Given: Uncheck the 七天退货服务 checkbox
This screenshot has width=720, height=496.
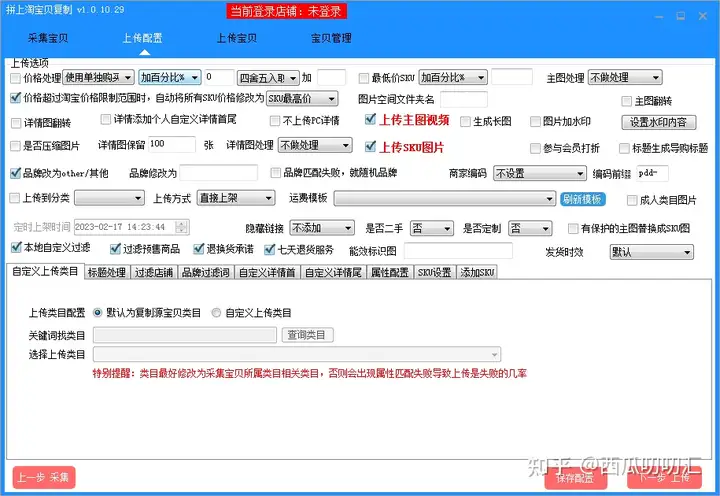Looking at the screenshot, I should (x=270, y=249).
